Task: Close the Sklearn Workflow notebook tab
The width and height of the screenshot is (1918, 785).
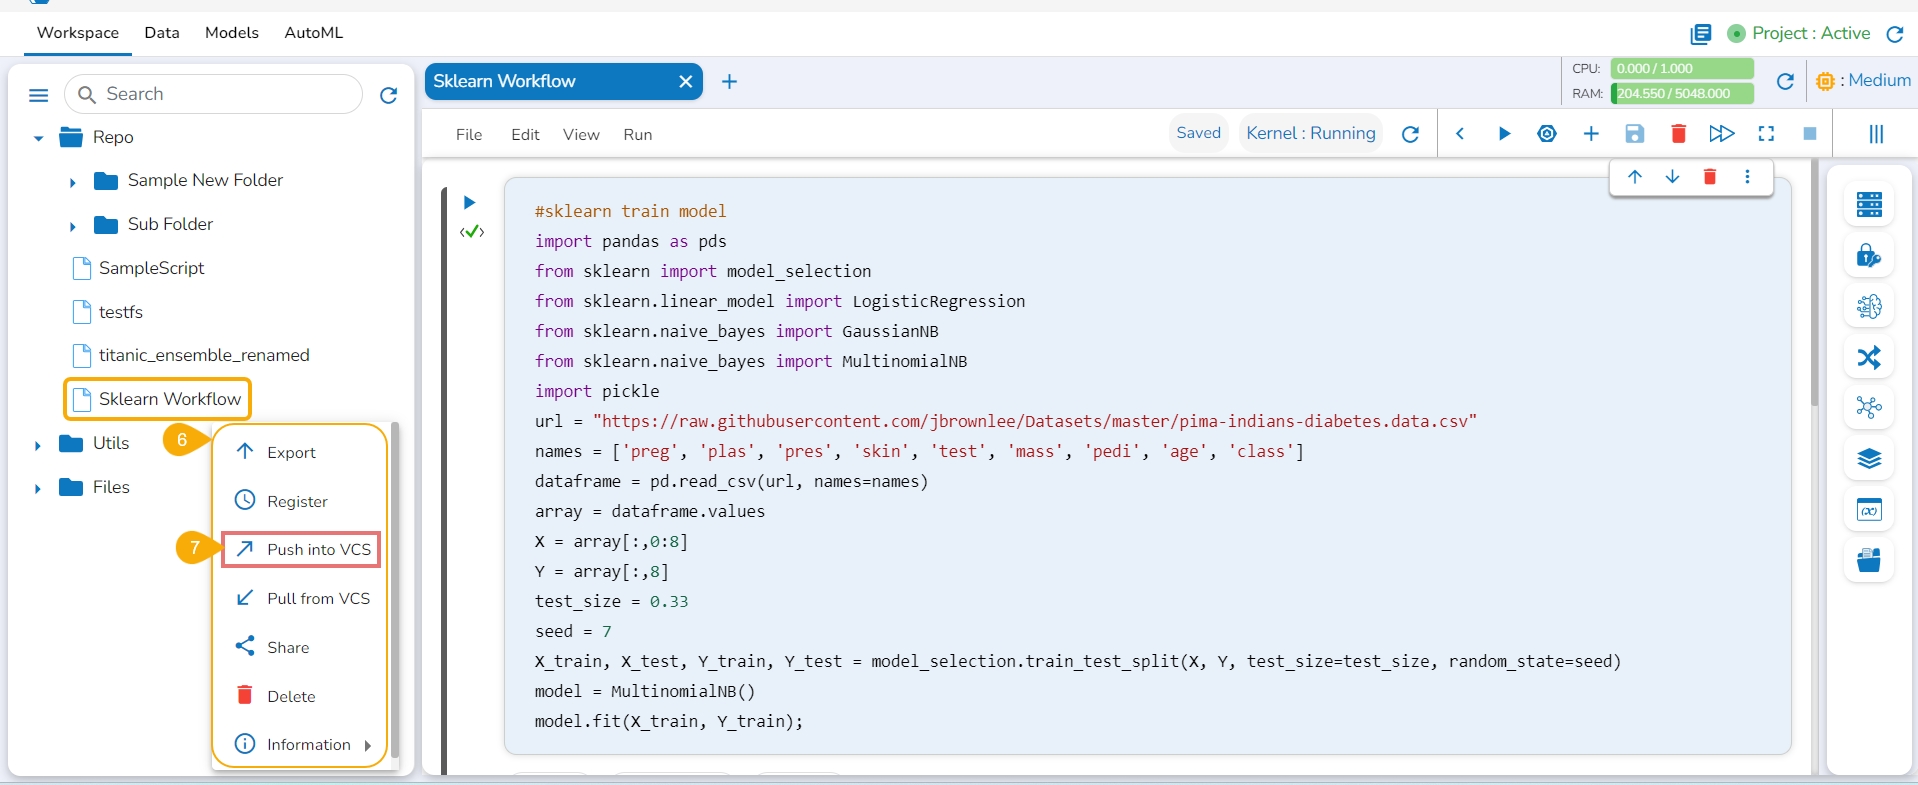Action: coord(685,82)
